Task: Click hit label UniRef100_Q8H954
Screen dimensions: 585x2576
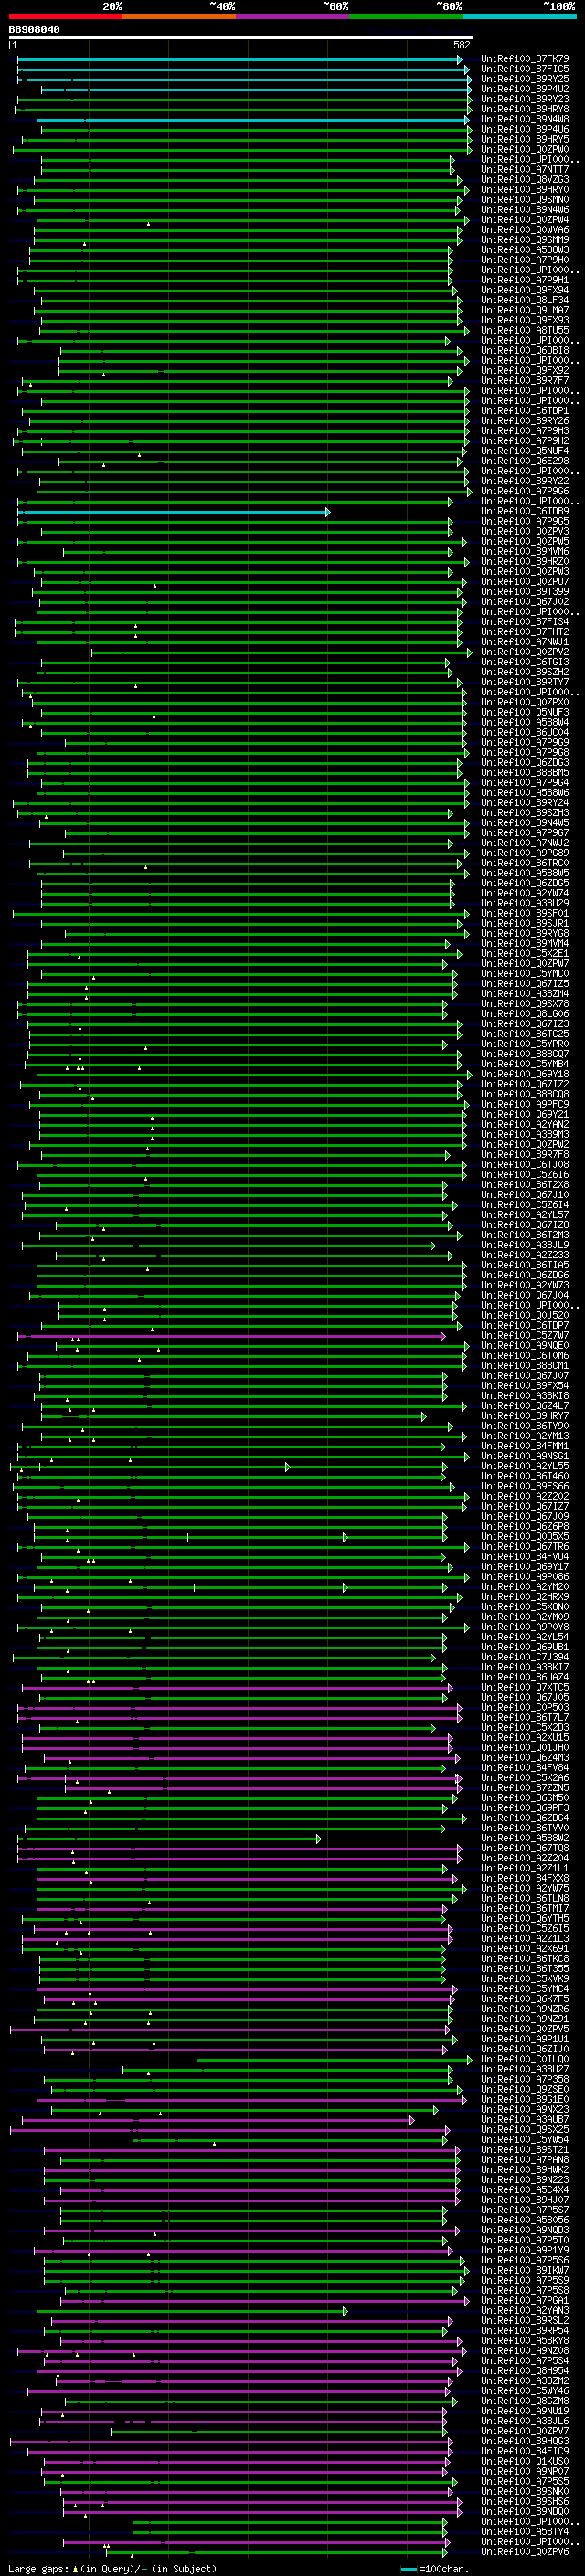Action: (x=525, y=2372)
